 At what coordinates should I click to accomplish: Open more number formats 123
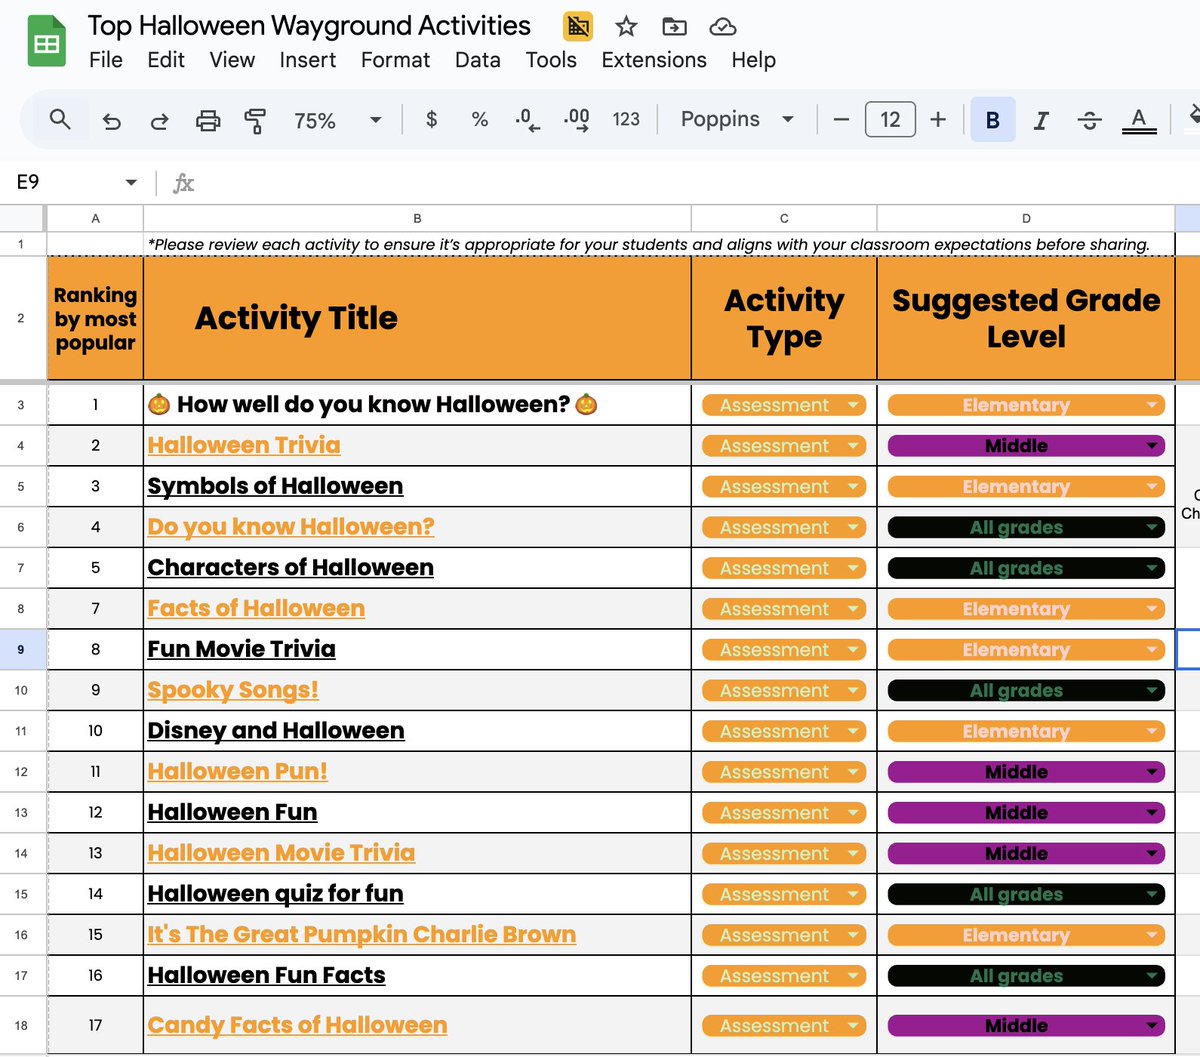point(626,120)
